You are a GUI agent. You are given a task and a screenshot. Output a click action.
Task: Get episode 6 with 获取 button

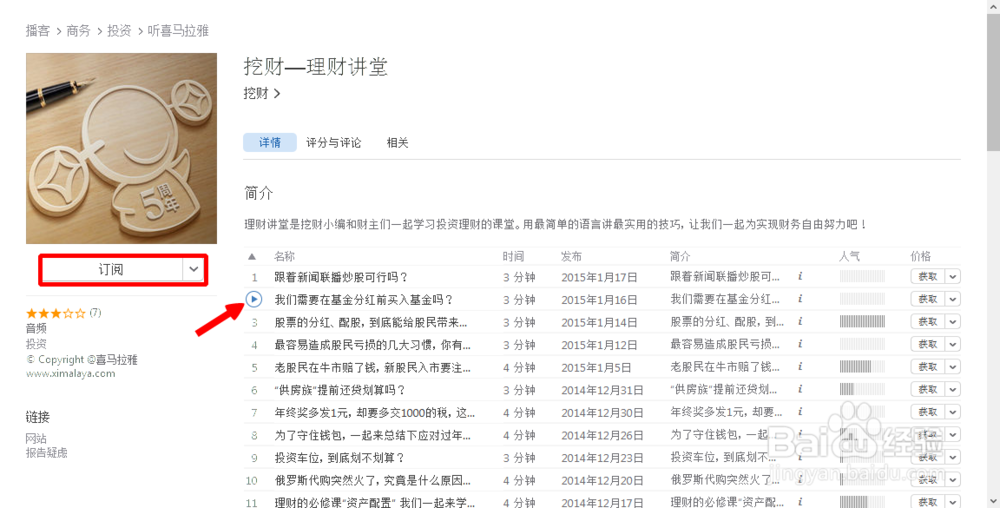pos(928,389)
